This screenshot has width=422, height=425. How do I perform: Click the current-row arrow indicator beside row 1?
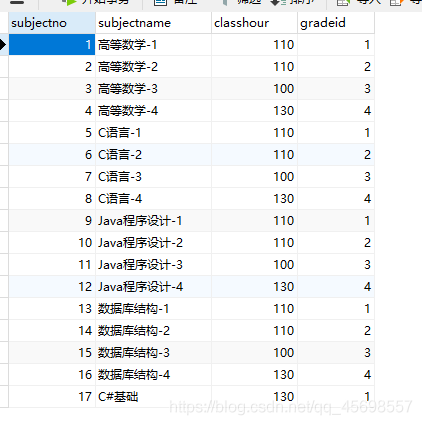coord(3,44)
